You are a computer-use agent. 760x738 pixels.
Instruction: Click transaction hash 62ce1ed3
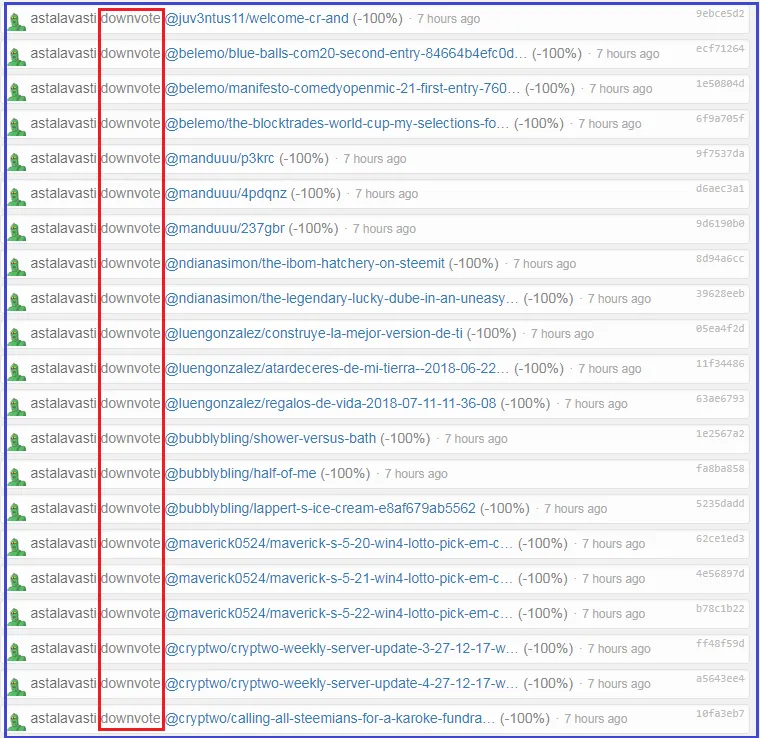[x=720, y=538]
